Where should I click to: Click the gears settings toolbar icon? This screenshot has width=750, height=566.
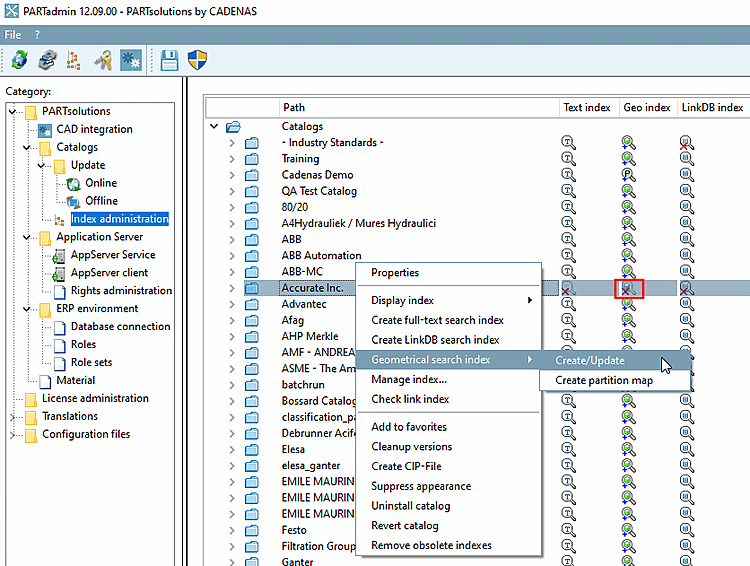tap(130, 60)
